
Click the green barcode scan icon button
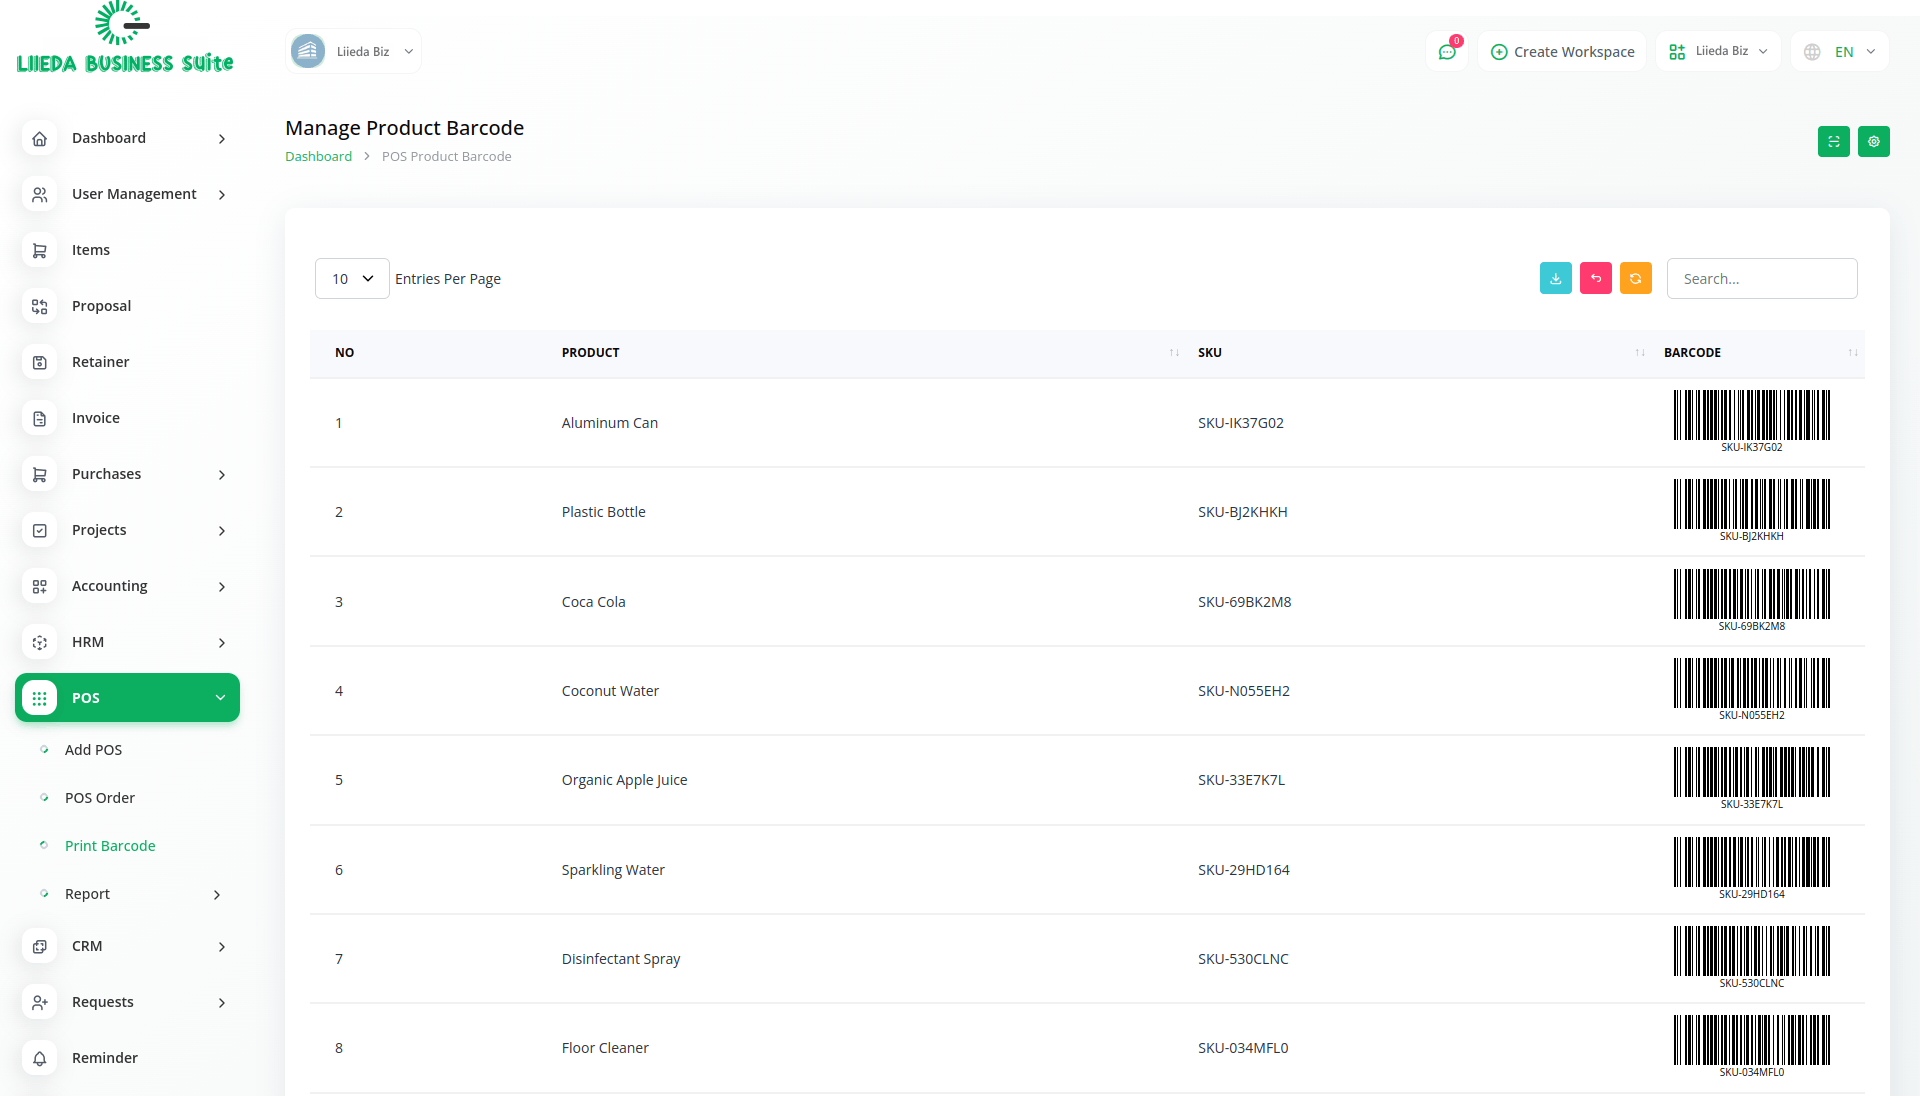(1833, 142)
